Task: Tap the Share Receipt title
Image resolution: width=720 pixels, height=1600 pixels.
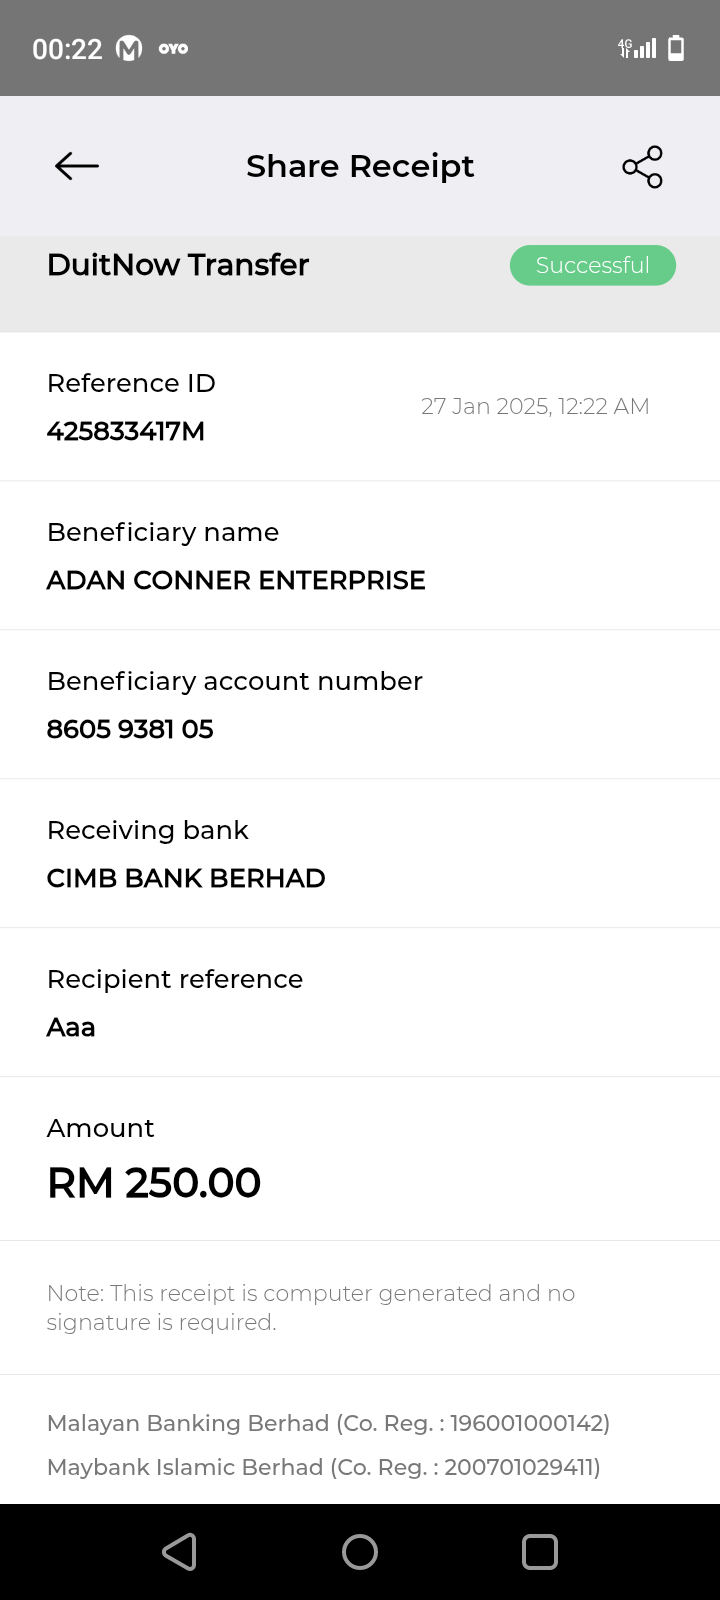Action: click(x=360, y=166)
